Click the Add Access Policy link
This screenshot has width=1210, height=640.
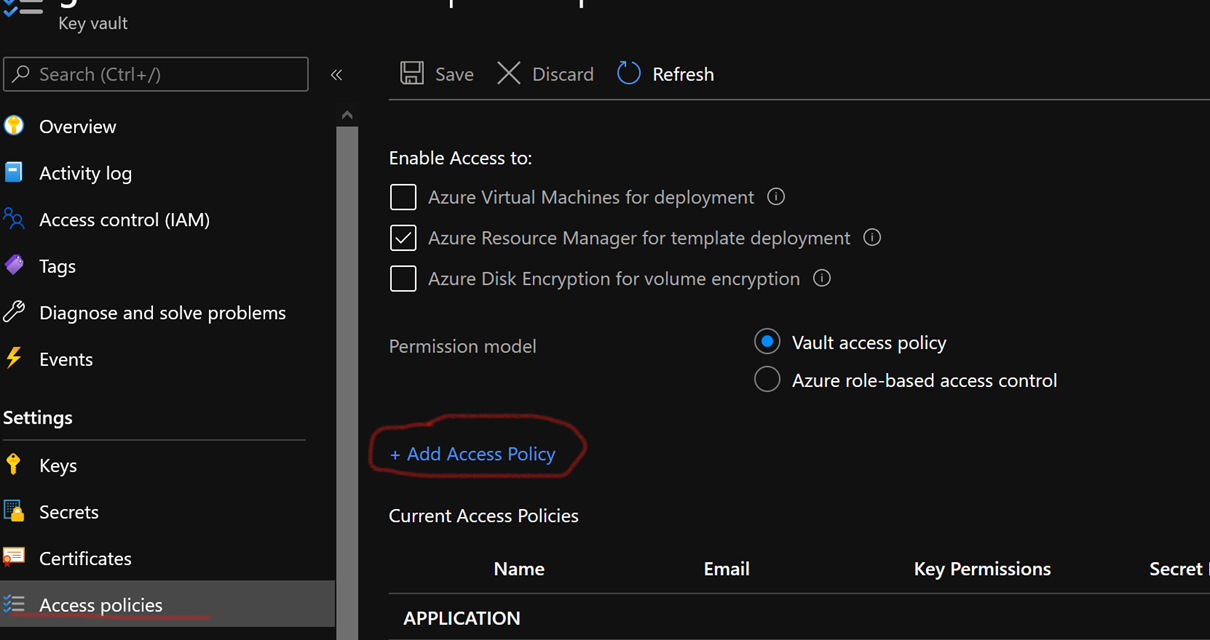[471, 453]
